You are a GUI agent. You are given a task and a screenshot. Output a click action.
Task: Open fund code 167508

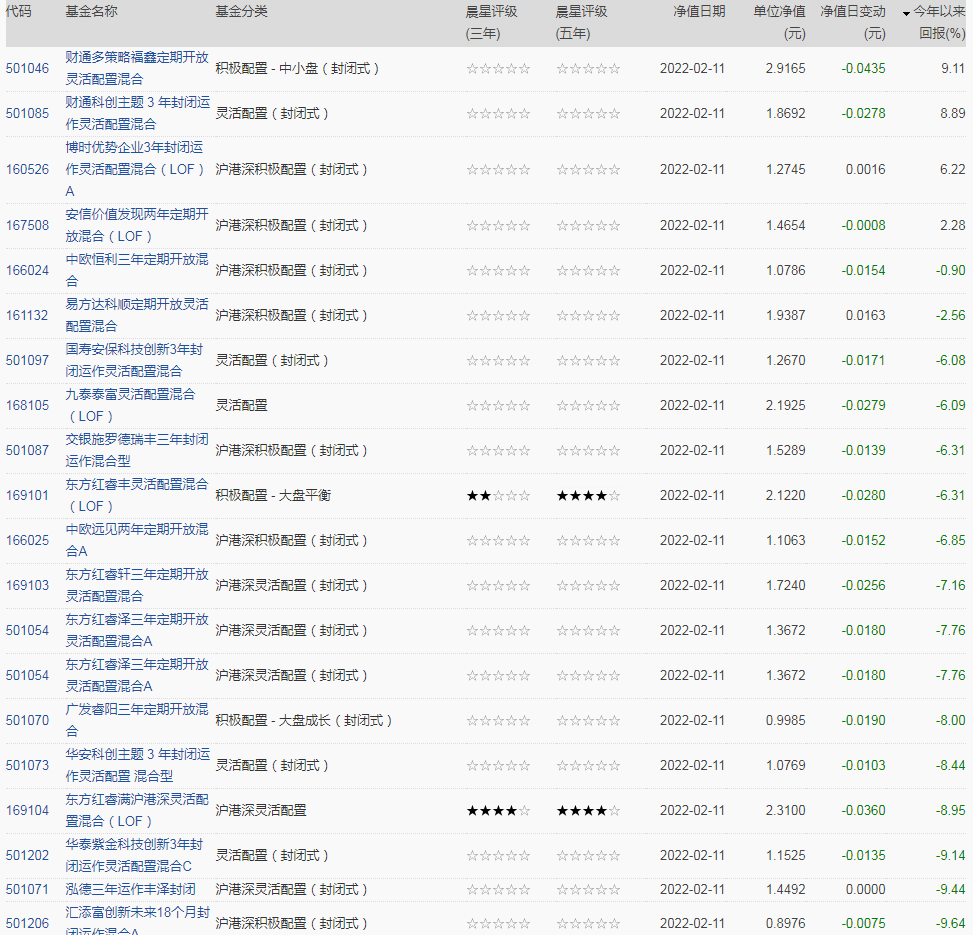(x=27, y=225)
